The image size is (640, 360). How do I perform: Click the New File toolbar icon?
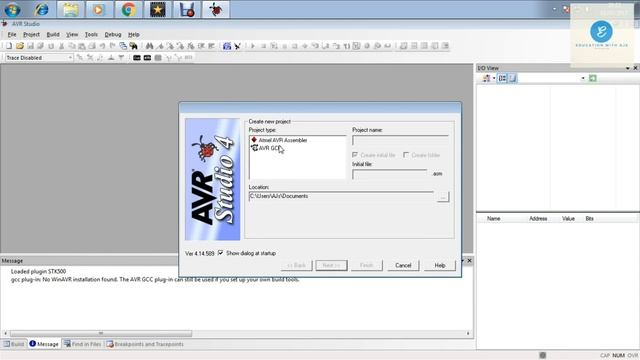[x=9, y=46]
